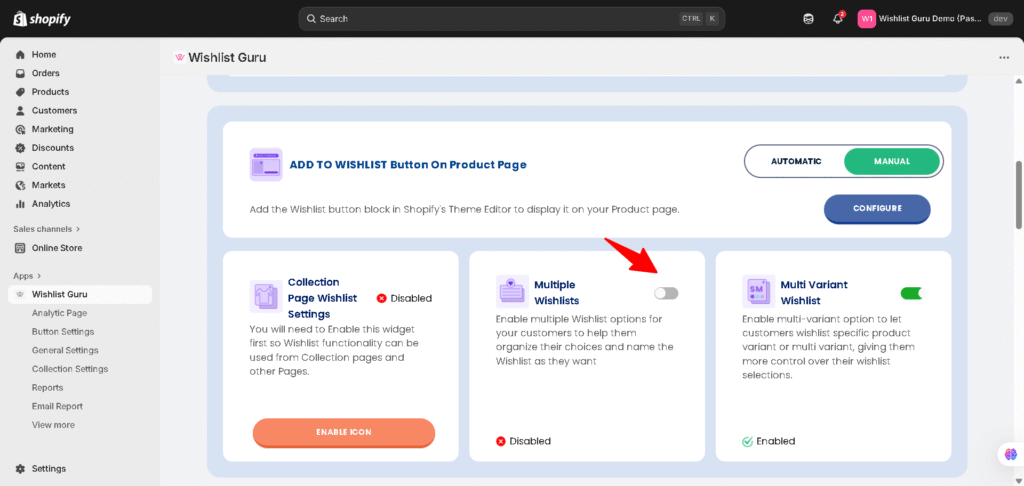The width and height of the screenshot is (1024, 486).
Task: Open Reports submenu item
Action: tap(47, 387)
